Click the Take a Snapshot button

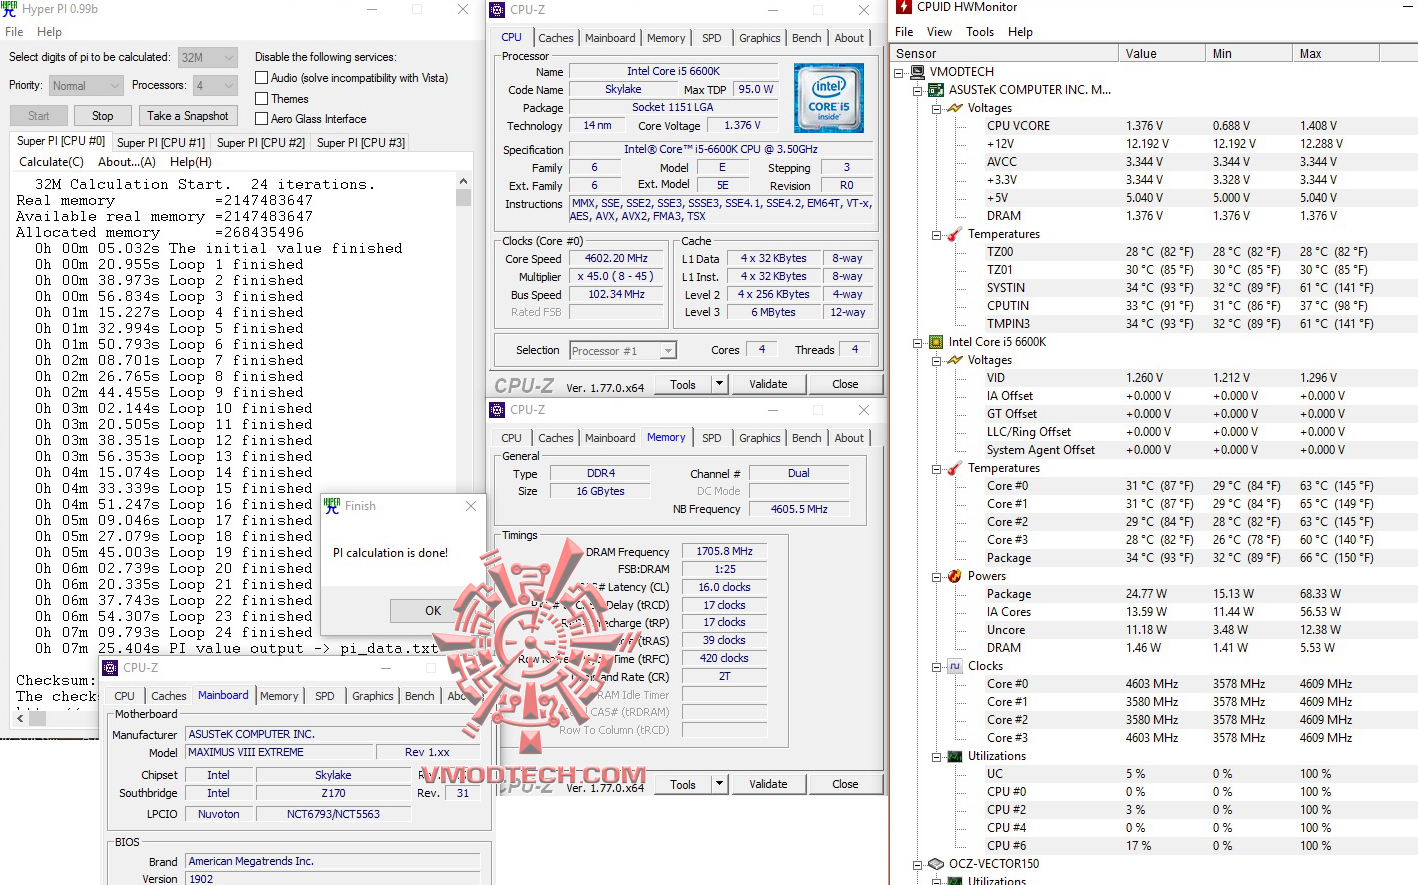pos(188,115)
